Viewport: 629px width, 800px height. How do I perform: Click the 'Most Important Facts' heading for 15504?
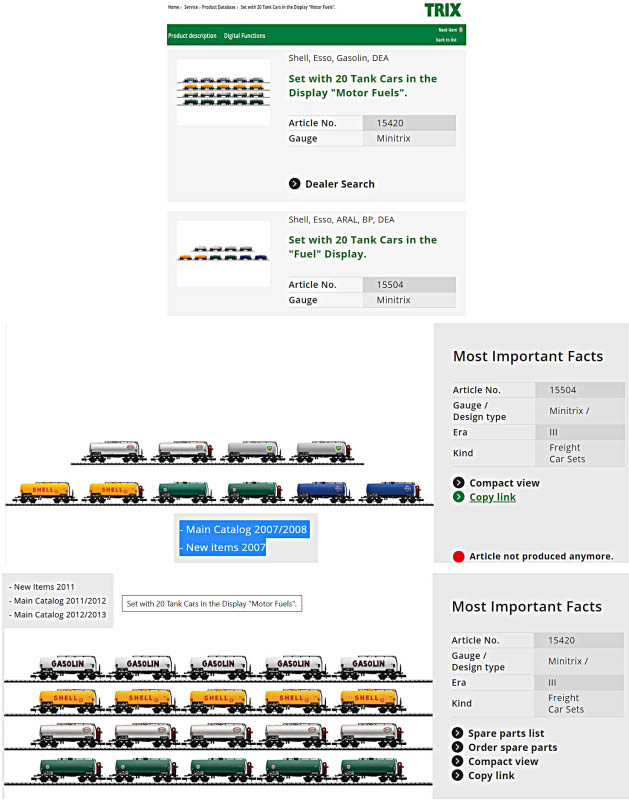tap(528, 356)
